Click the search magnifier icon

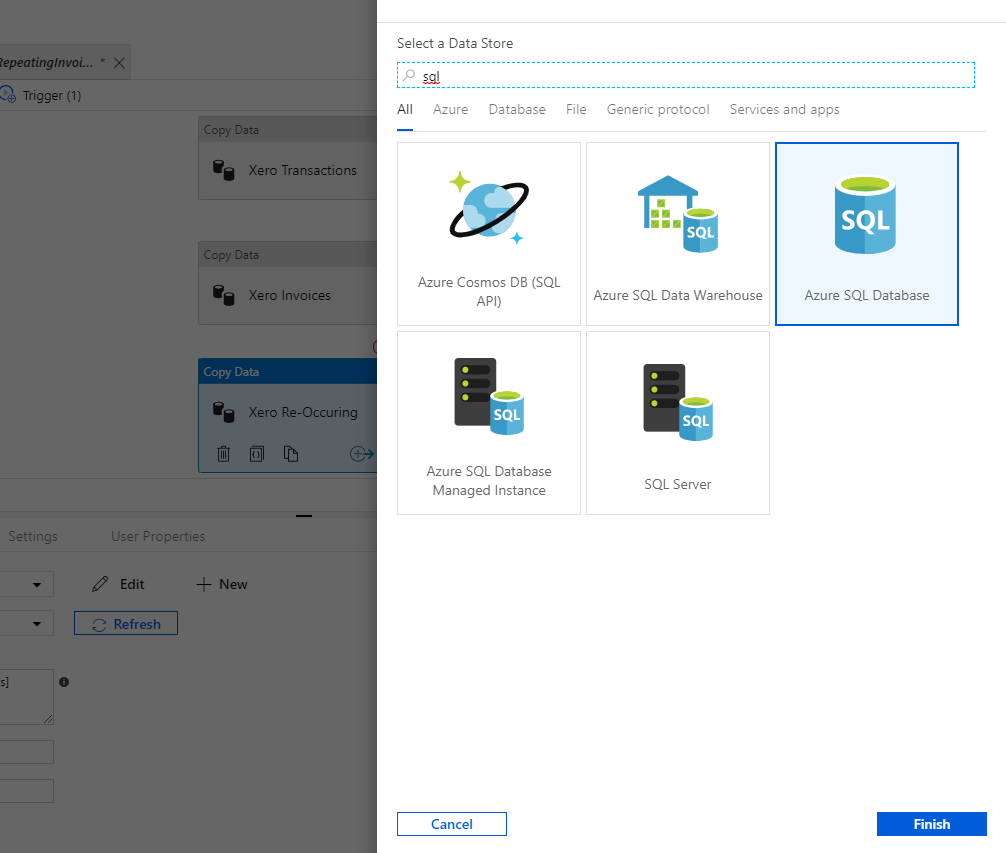[409, 75]
